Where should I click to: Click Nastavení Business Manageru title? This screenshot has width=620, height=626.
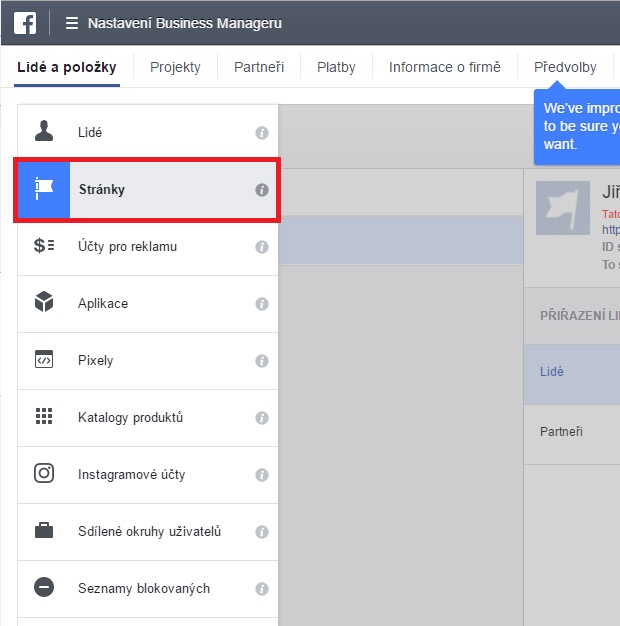click(x=185, y=23)
